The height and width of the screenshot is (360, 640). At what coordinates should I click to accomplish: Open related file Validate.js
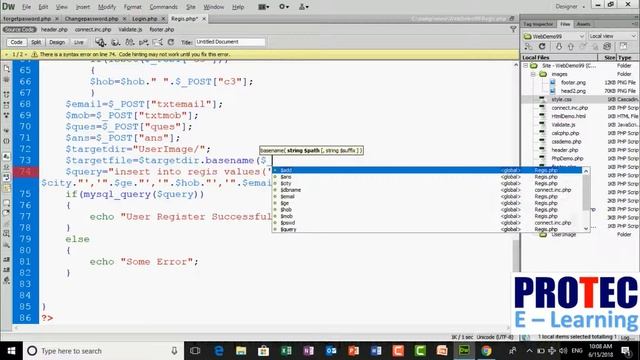tap(130, 29)
